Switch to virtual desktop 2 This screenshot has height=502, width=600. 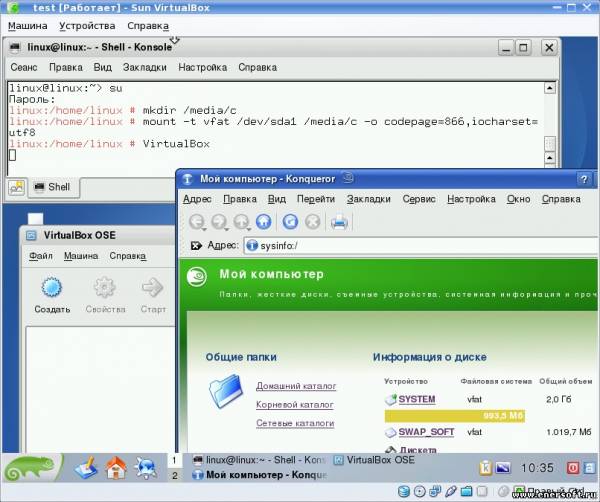pos(174,475)
